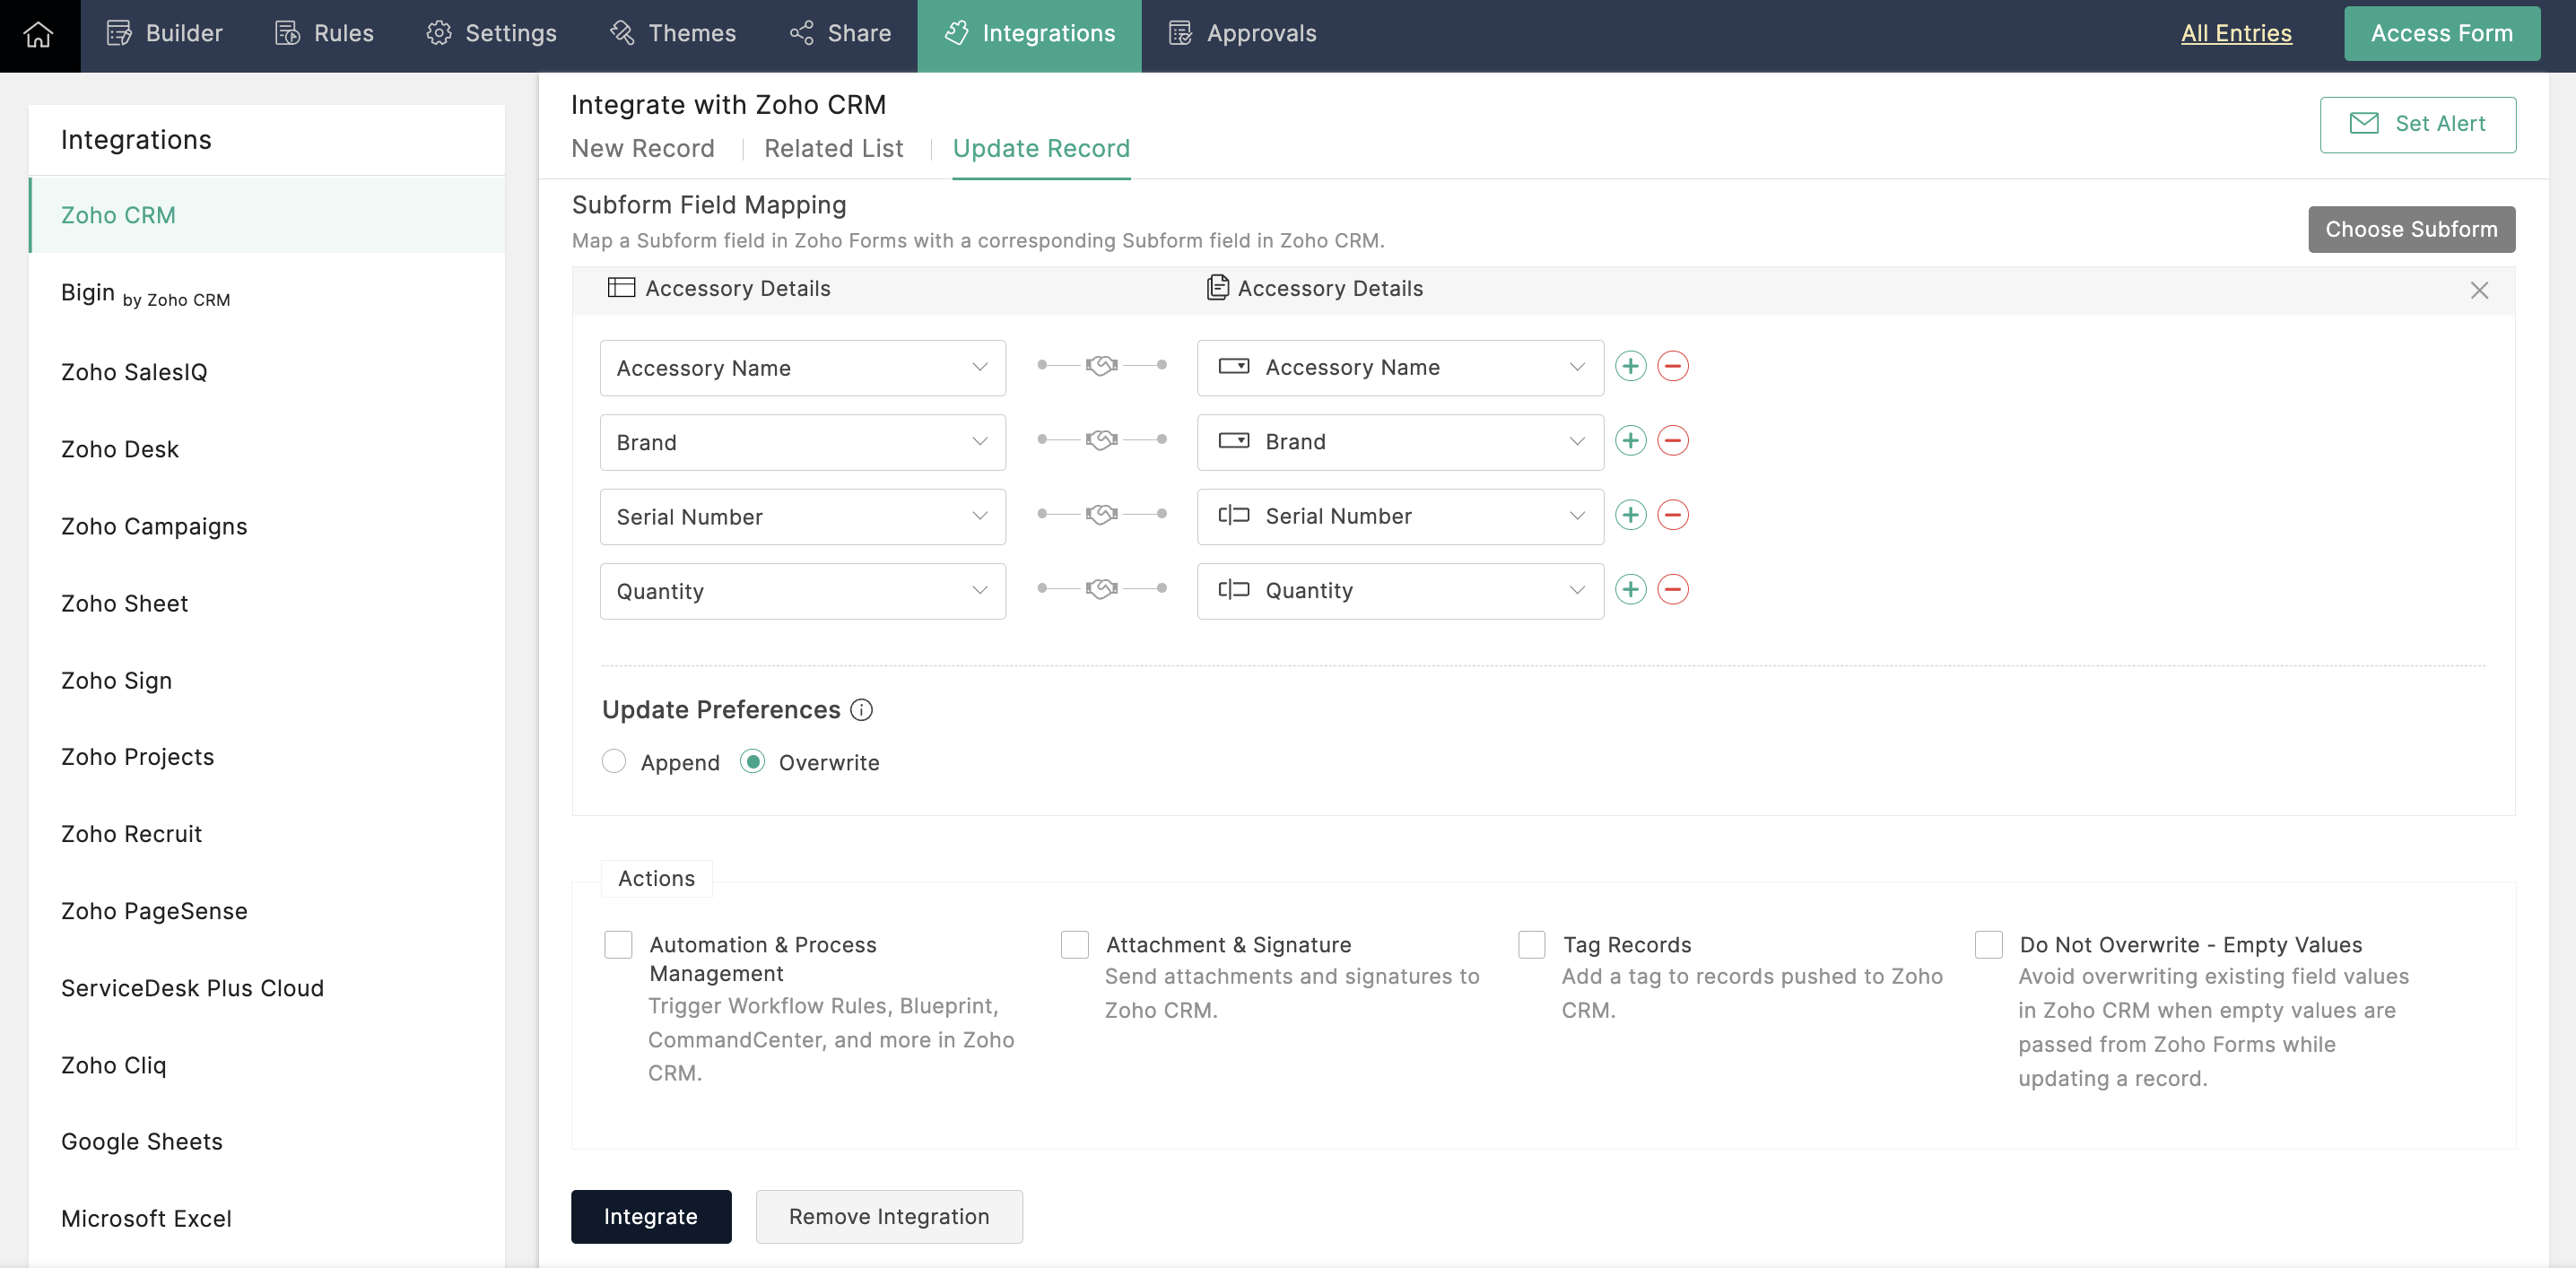Enable the Automation & Process Management checkbox
This screenshot has width=2576, height=1268.
620,944
